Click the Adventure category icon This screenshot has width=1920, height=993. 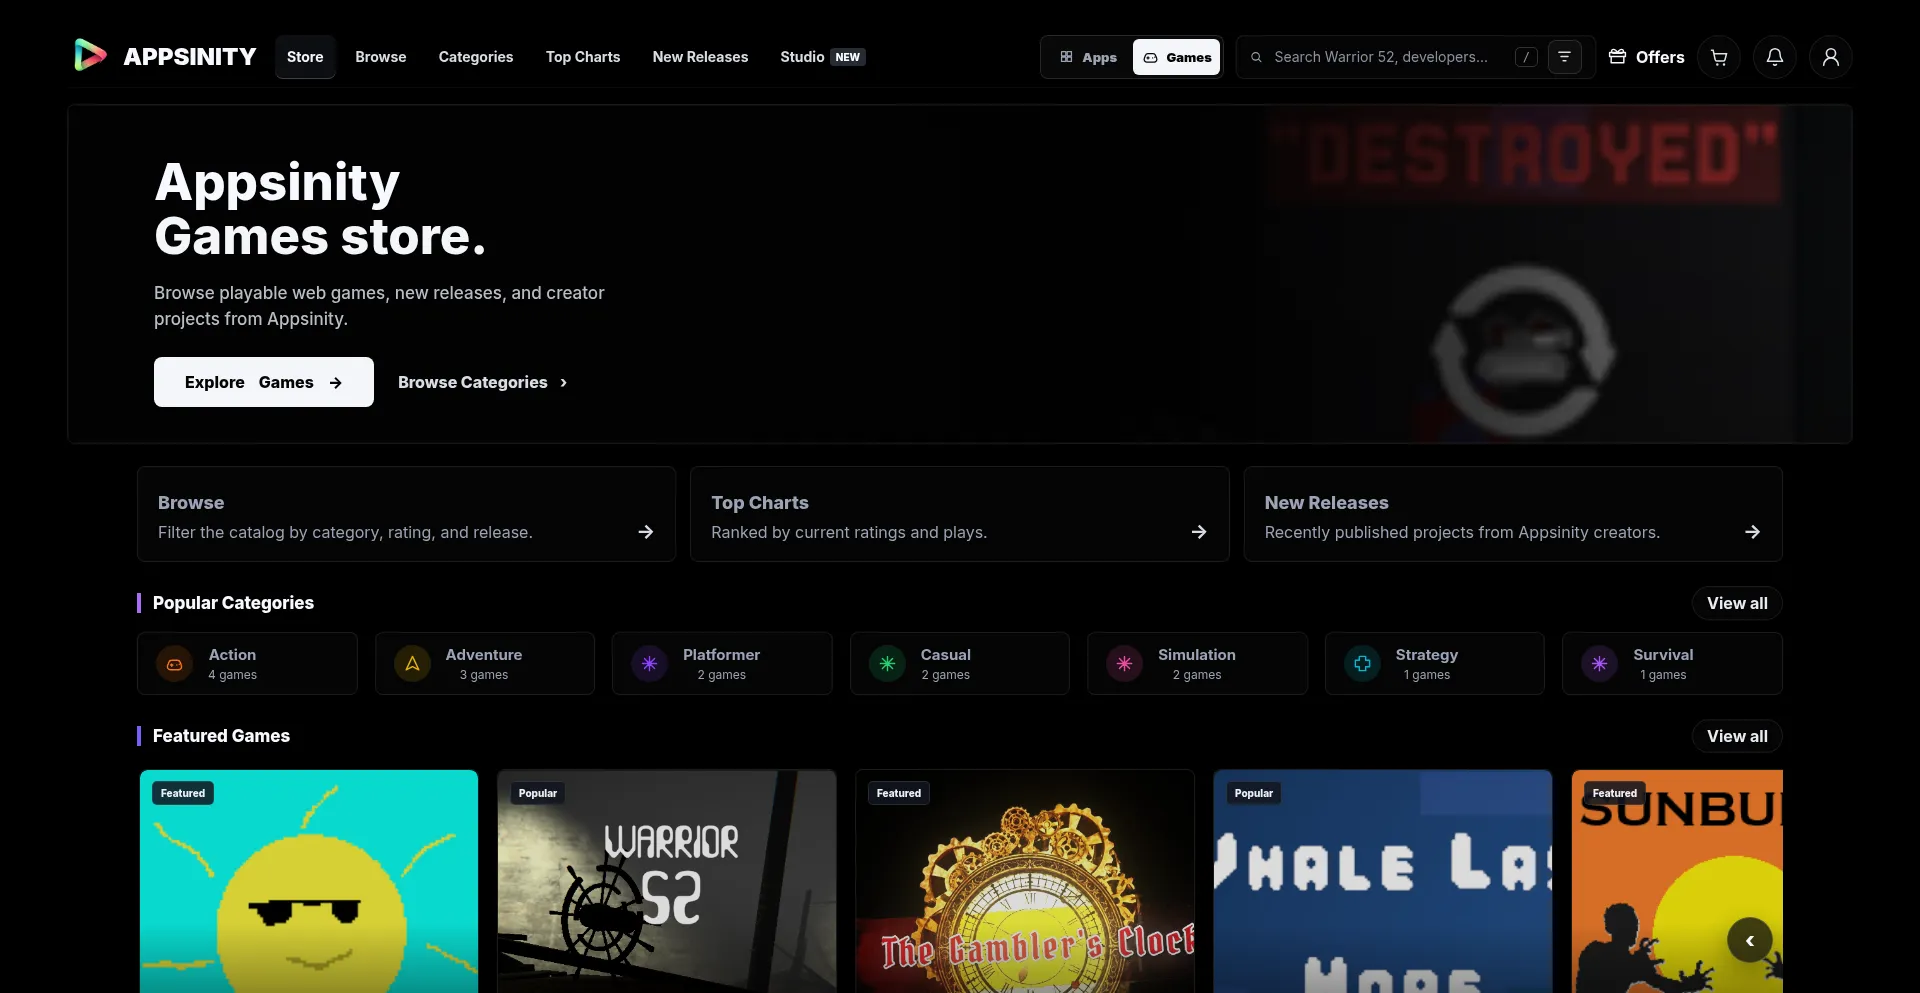[412, 663]
